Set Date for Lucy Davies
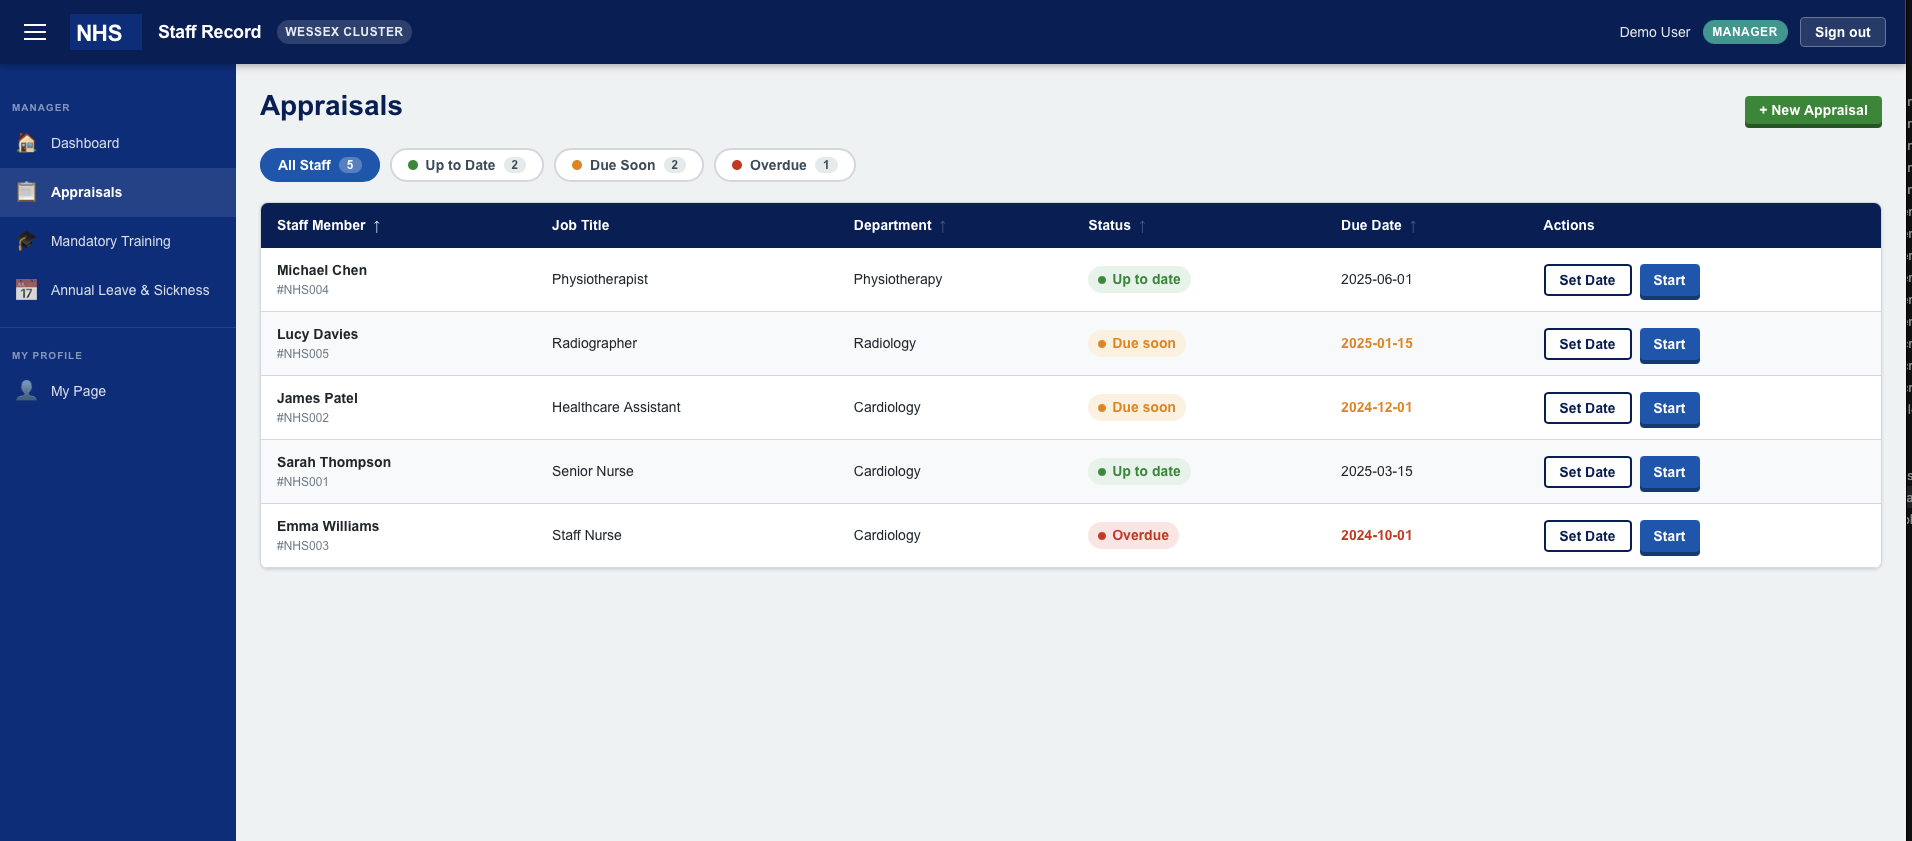The height and width of the screenshot is (841, 1912). (x=1587, y=344)
